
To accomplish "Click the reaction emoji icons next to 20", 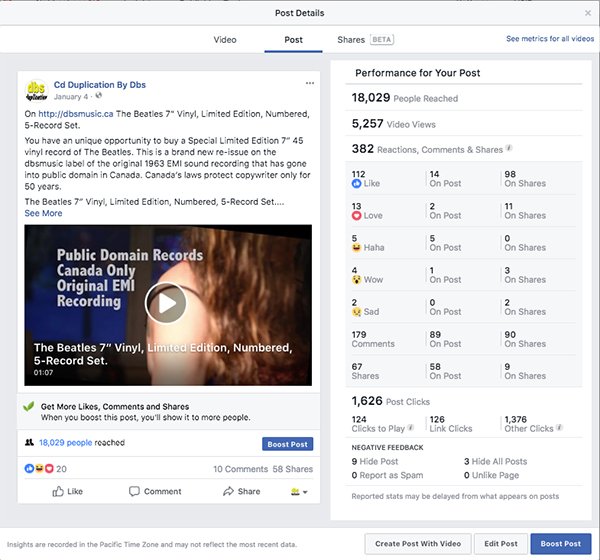I will coord(40,468).
